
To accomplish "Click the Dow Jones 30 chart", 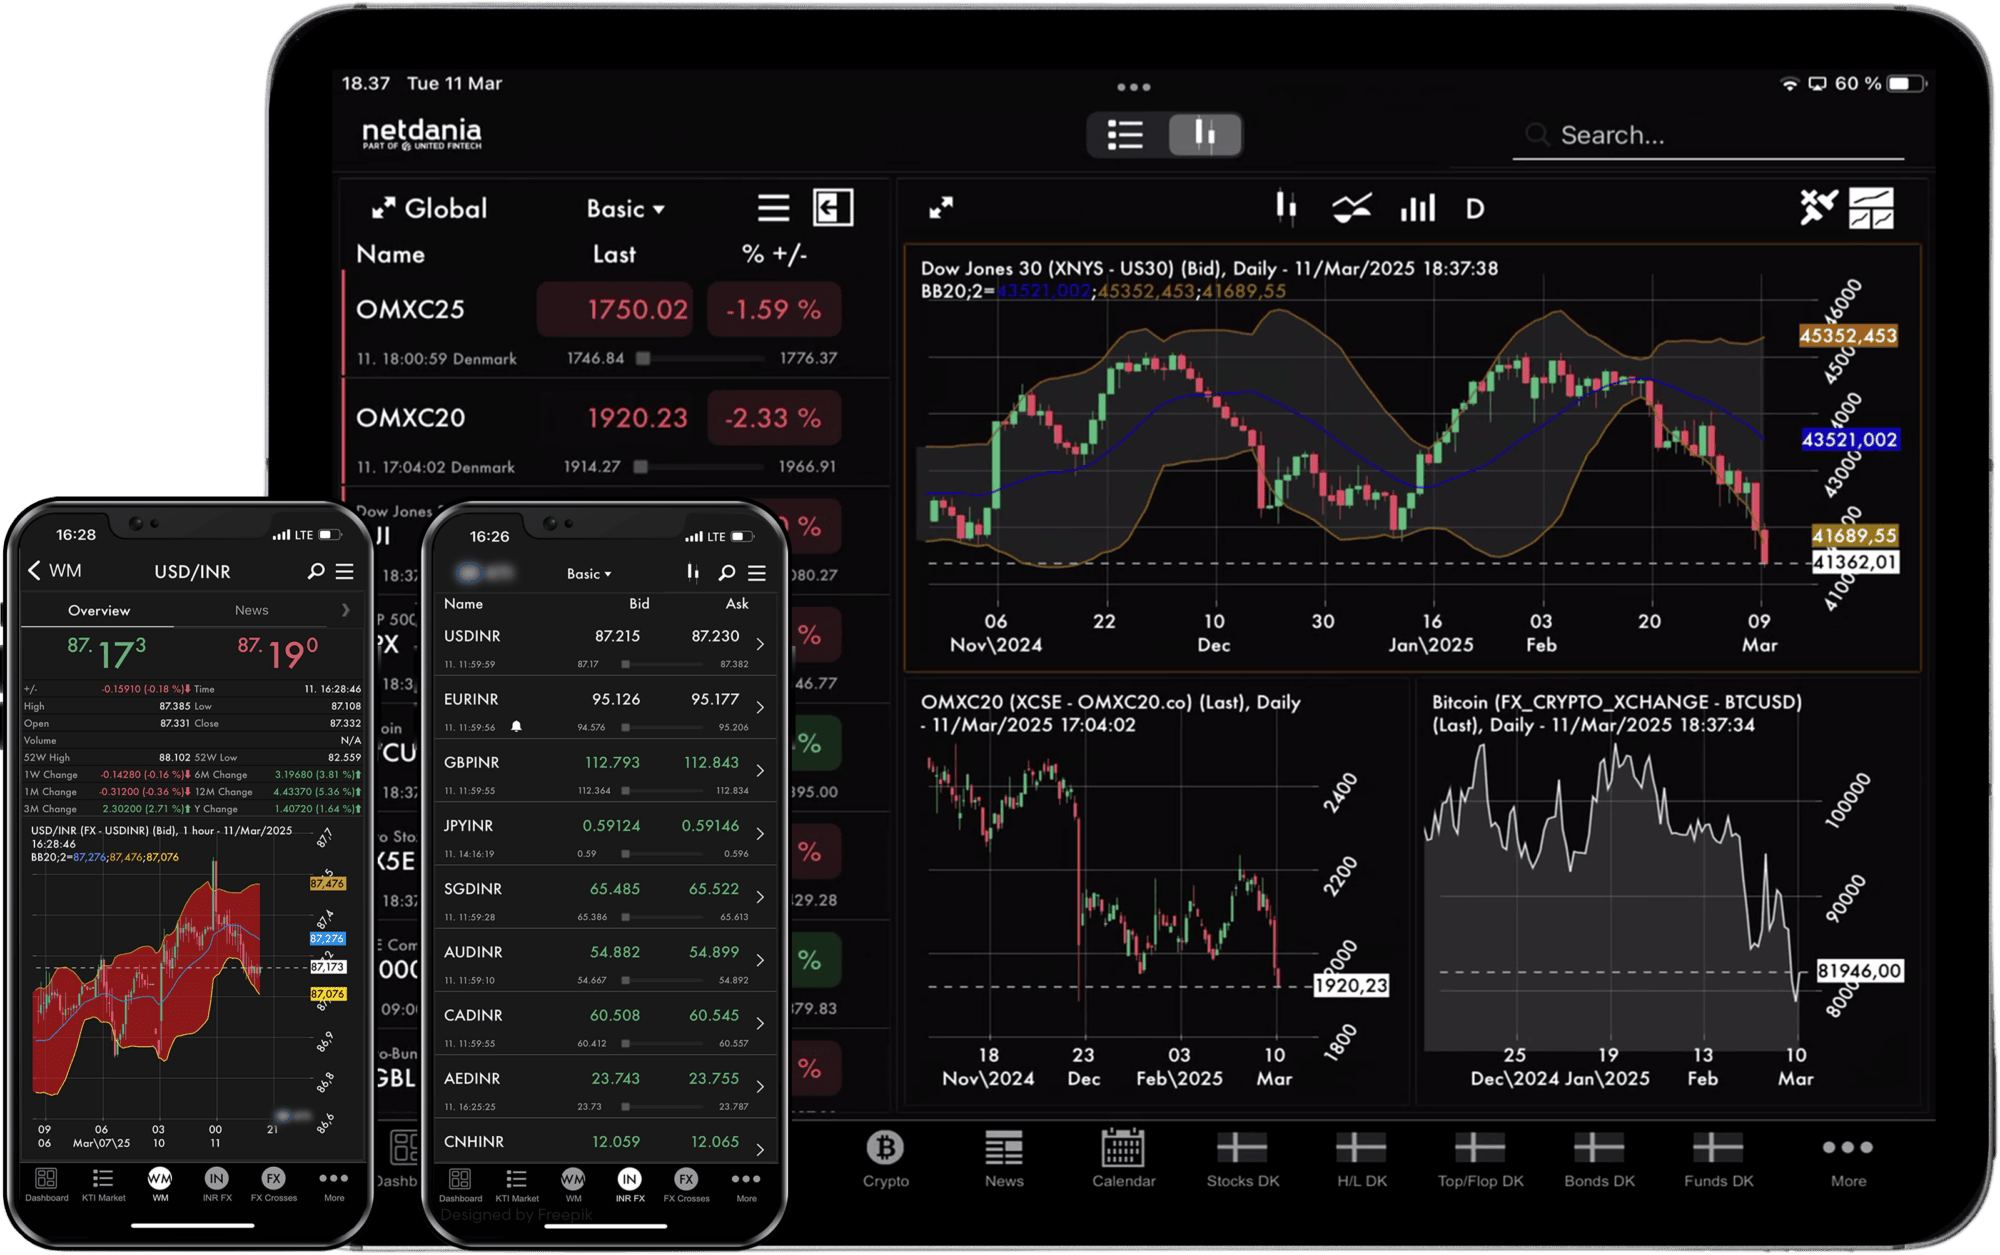I will (x=1412, y=457).
